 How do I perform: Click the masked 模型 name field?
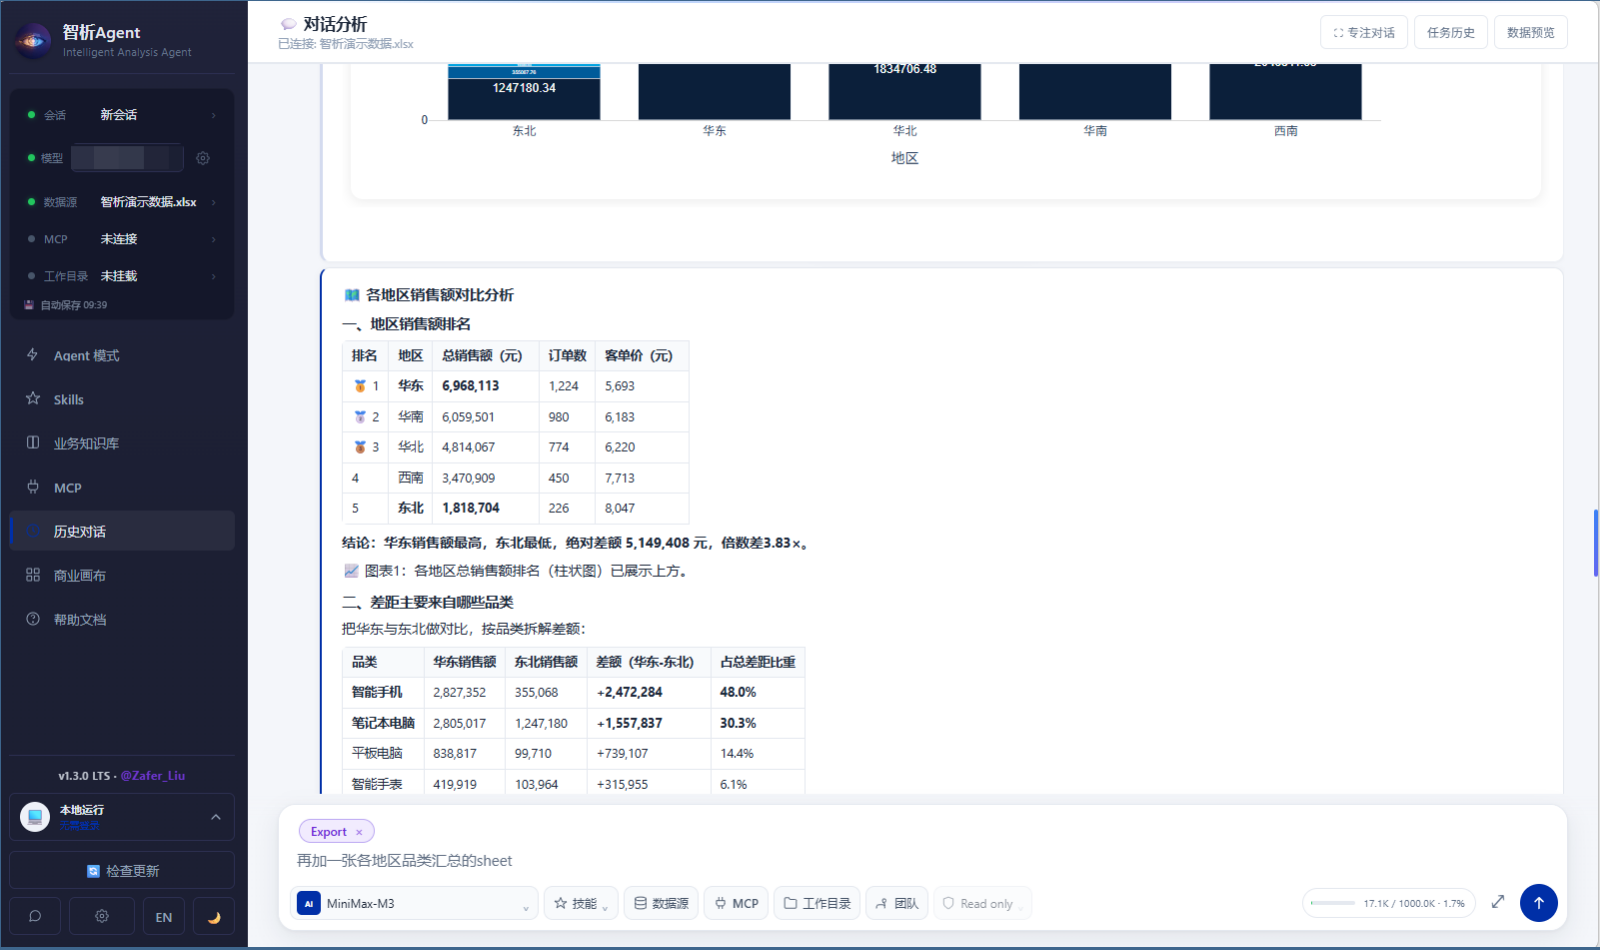[127, 158]
